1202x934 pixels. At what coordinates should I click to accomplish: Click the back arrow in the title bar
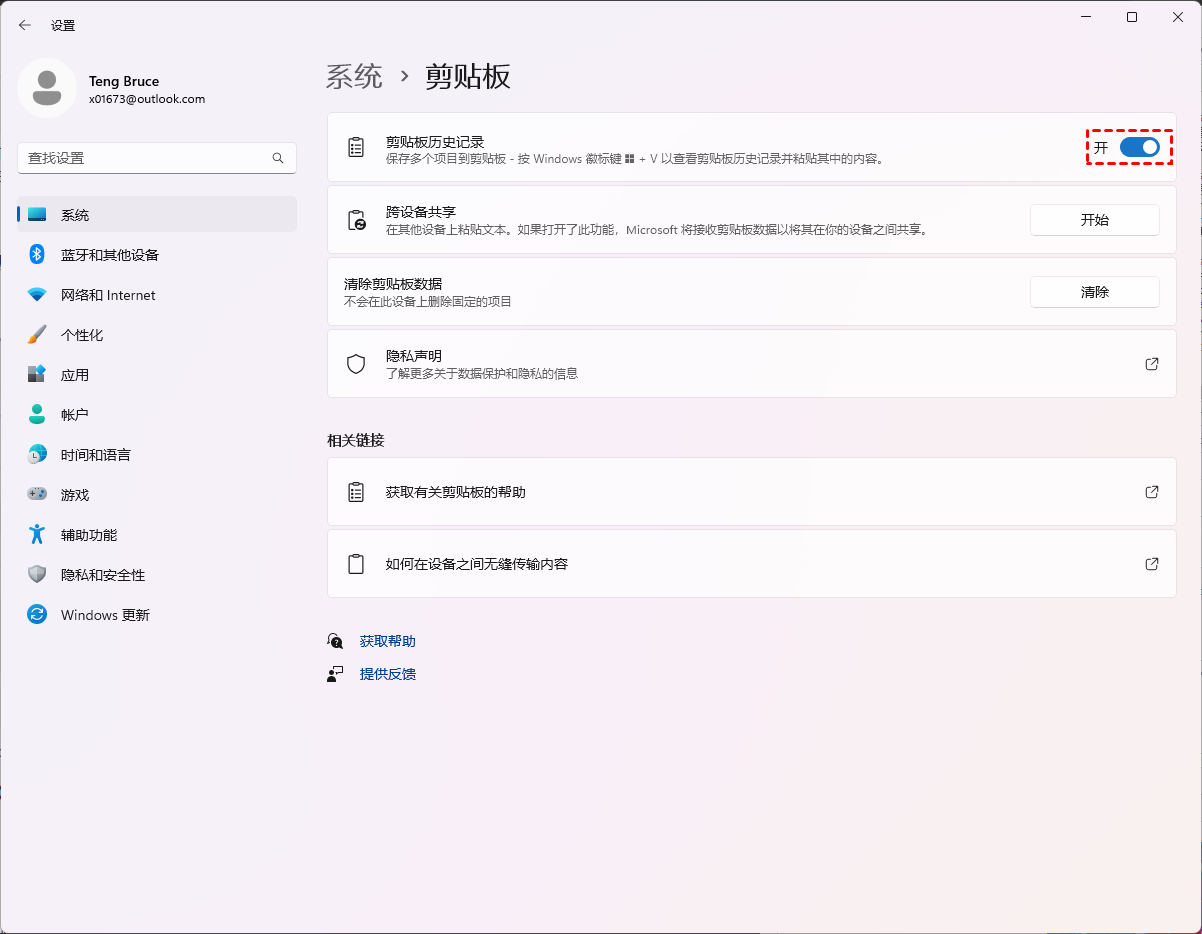25,25
